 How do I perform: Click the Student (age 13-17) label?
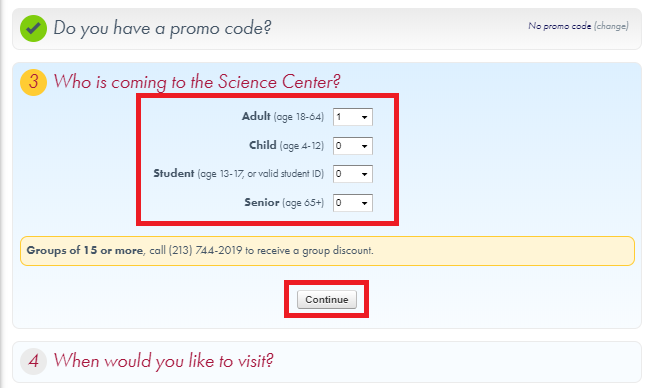pos(238,173)
